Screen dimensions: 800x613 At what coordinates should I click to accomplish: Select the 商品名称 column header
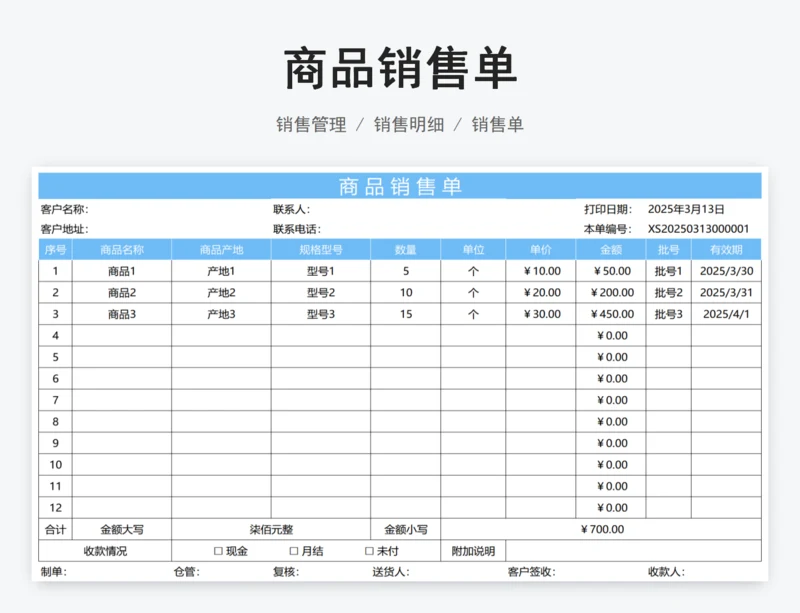122,250
